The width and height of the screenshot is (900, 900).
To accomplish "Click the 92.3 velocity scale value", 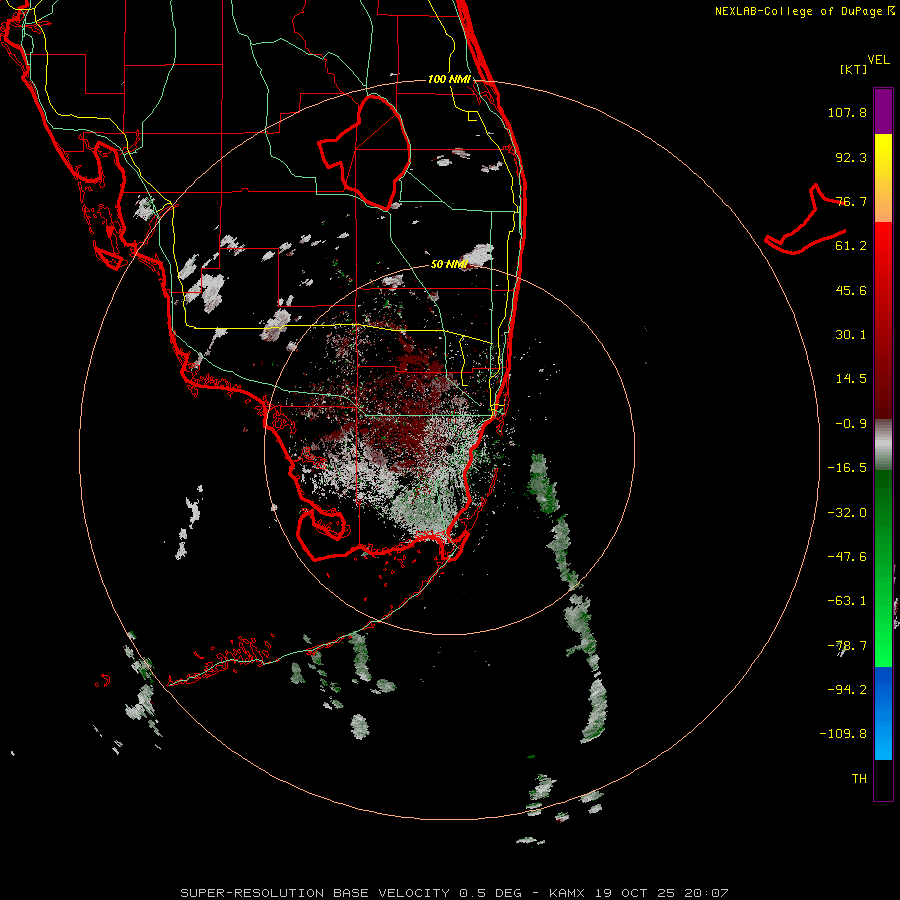I will (851, 157).
